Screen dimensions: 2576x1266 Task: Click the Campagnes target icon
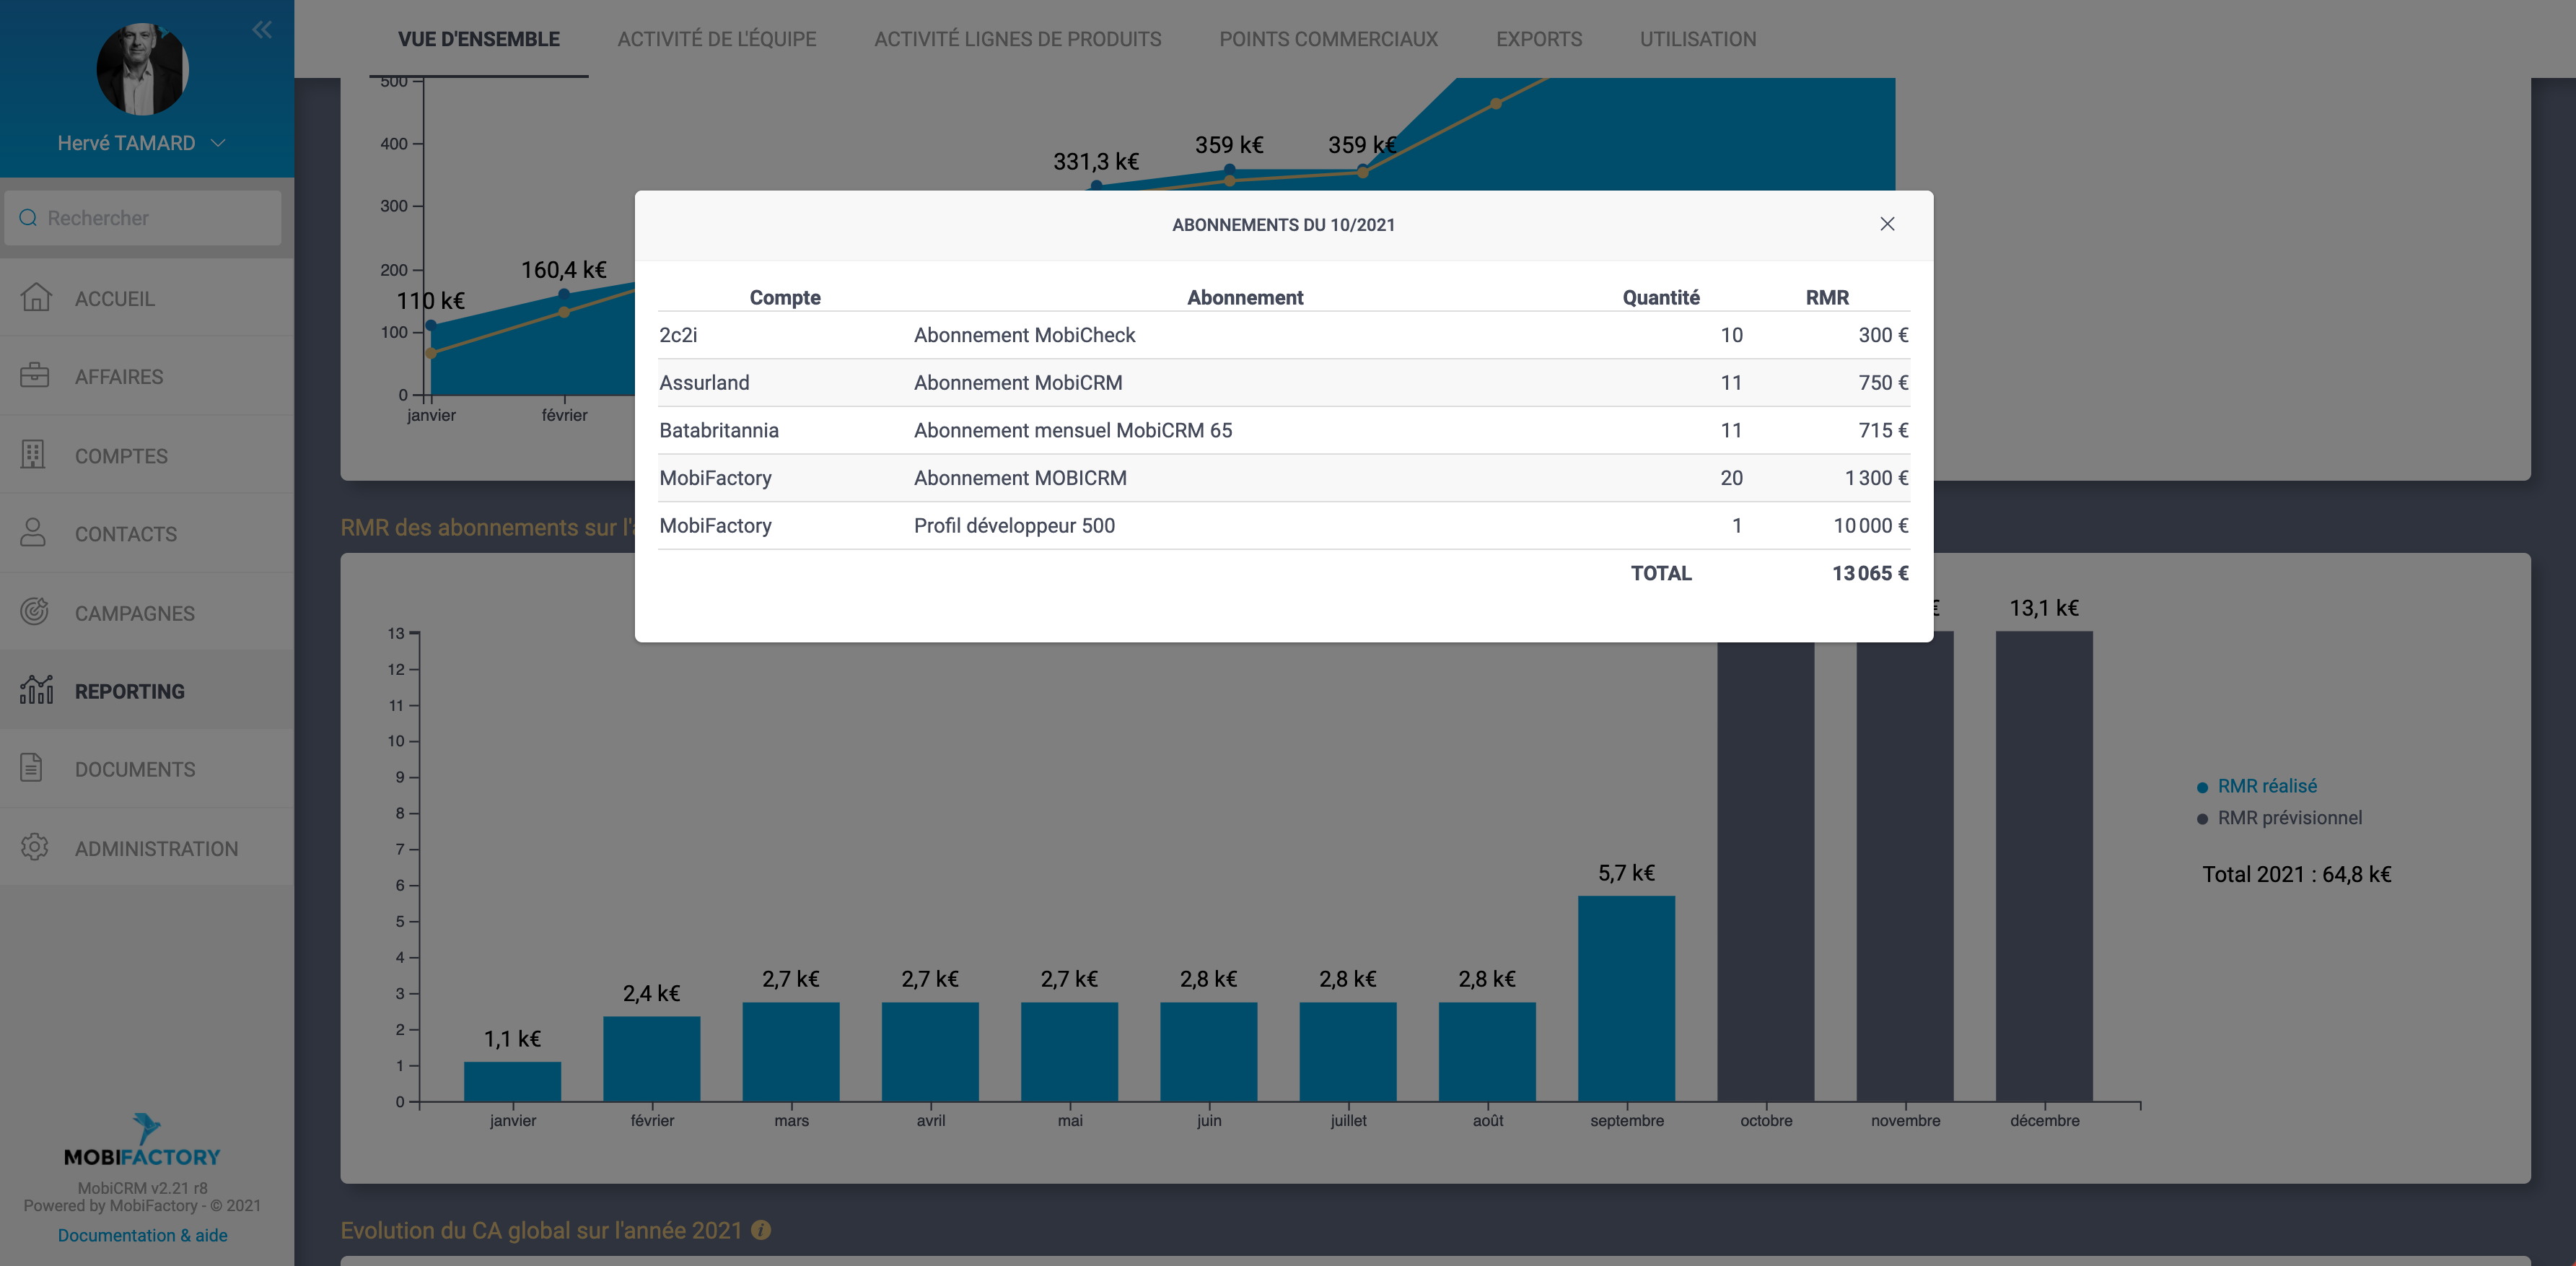pyautogui.click(x=35, y=612)
